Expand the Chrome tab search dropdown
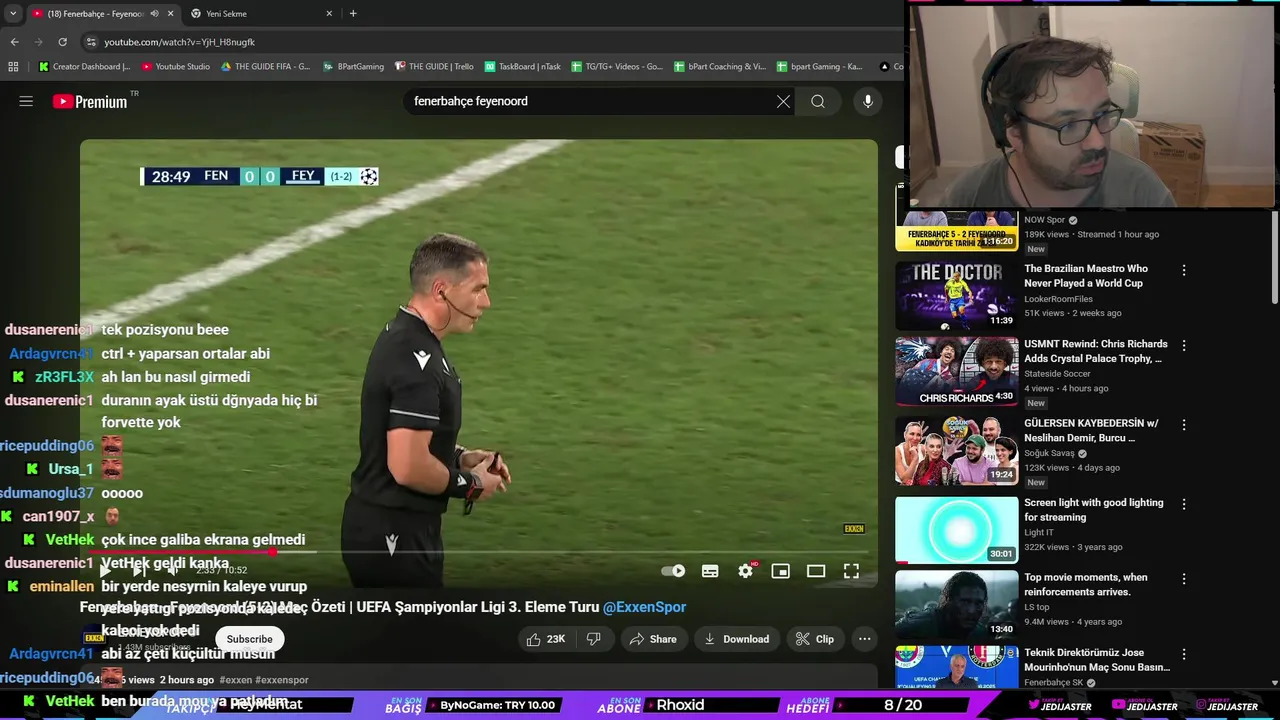This screenshot has width=1280, height=720. 13,14
